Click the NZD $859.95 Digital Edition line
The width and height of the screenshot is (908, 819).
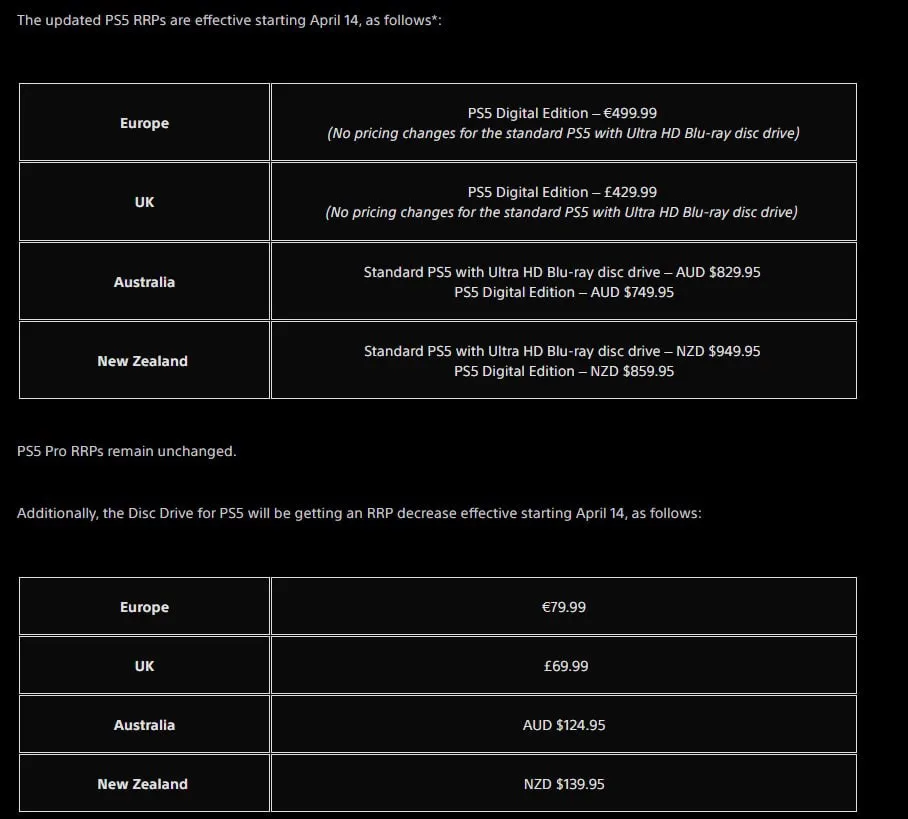564,371
